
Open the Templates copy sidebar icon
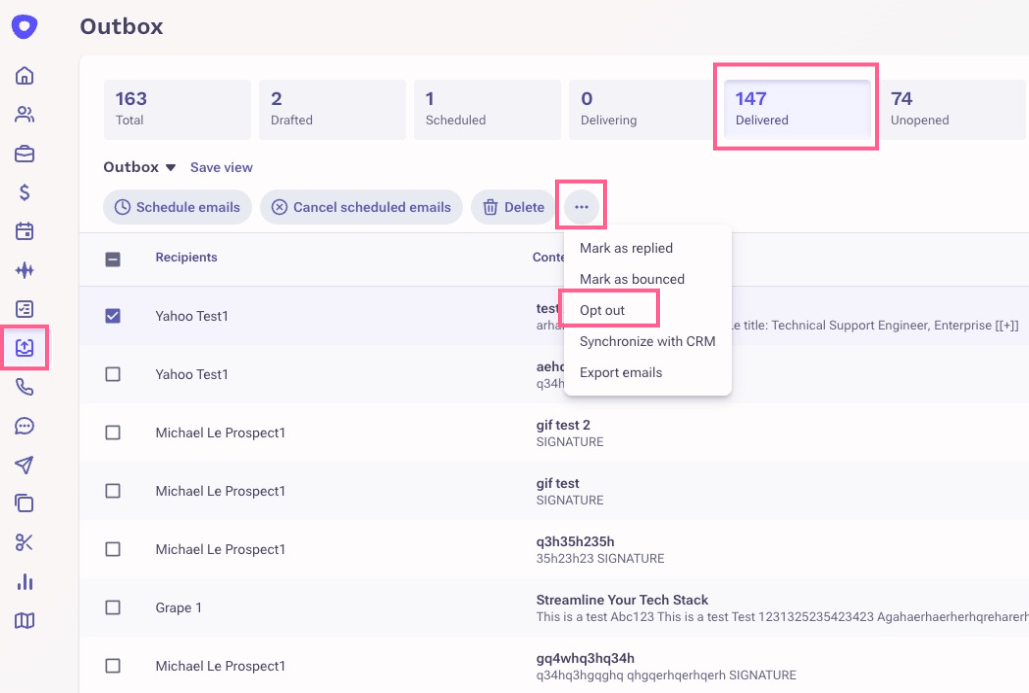pos(24,503)
